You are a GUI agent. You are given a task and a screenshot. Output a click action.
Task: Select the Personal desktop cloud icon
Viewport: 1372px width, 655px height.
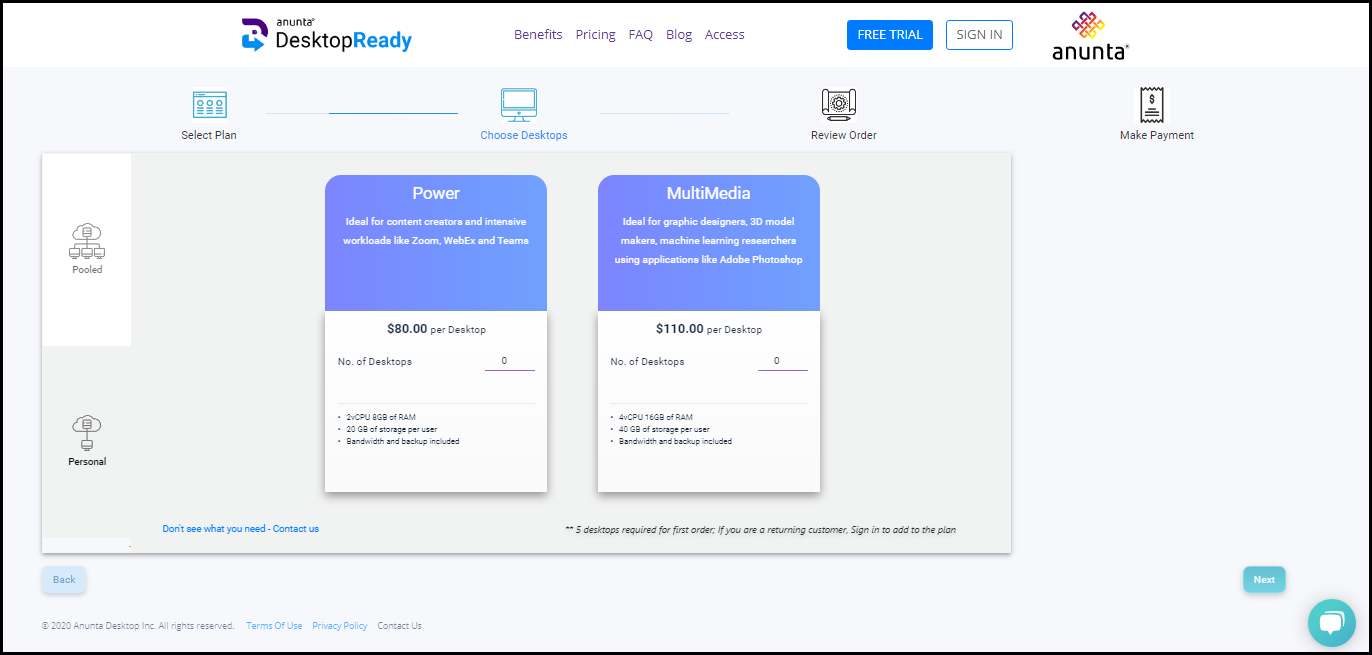coord(87,432)
